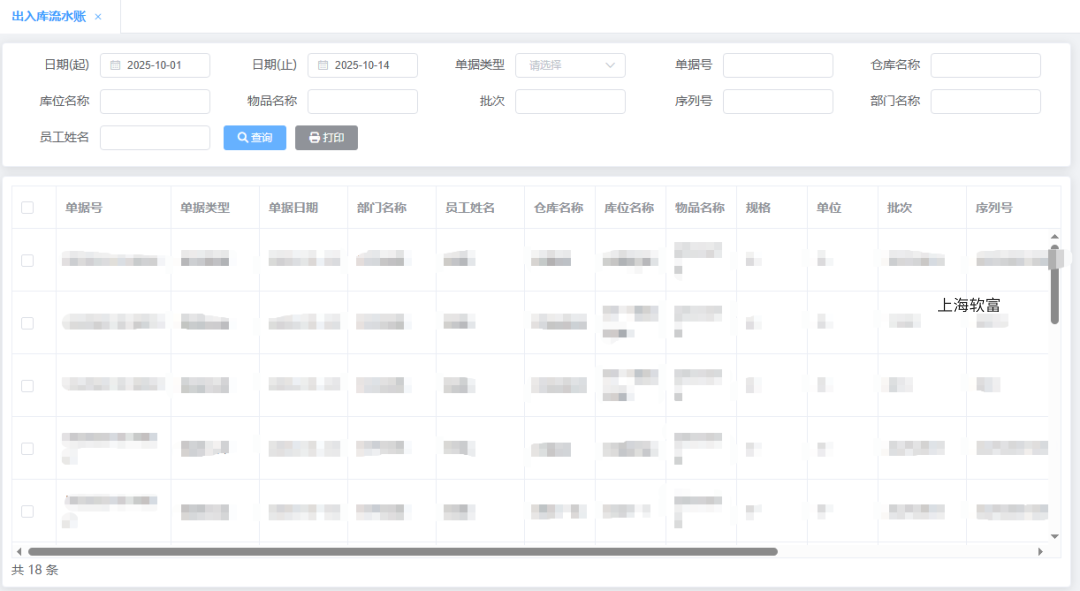Toggle the select-all checkbox in table header
The height and width of the screenshot is (591, 1080).
[x=27, y=208]
